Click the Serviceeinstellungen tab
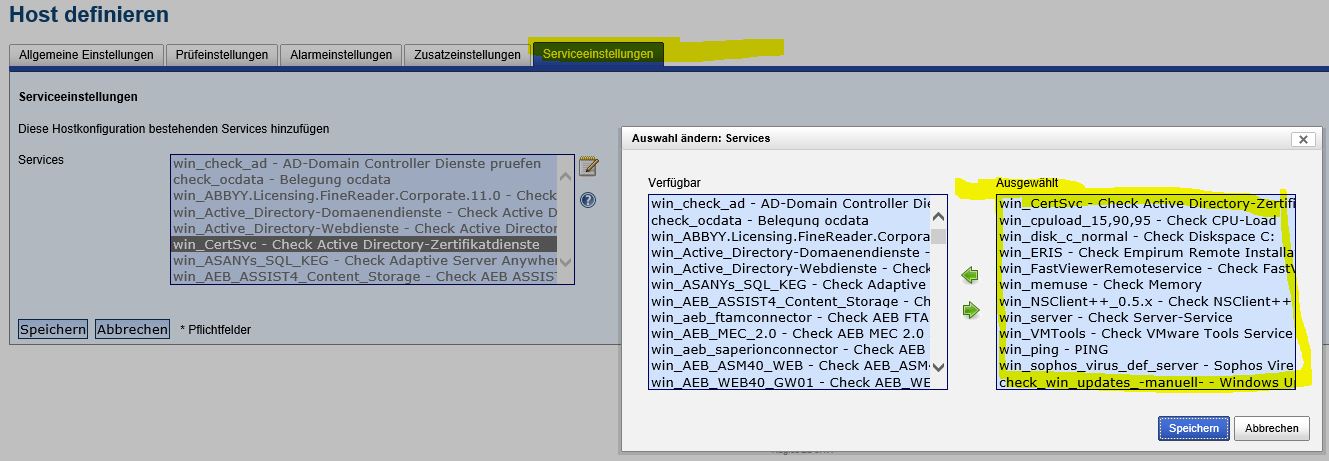 pyautogui.click(x=597, y=55)
